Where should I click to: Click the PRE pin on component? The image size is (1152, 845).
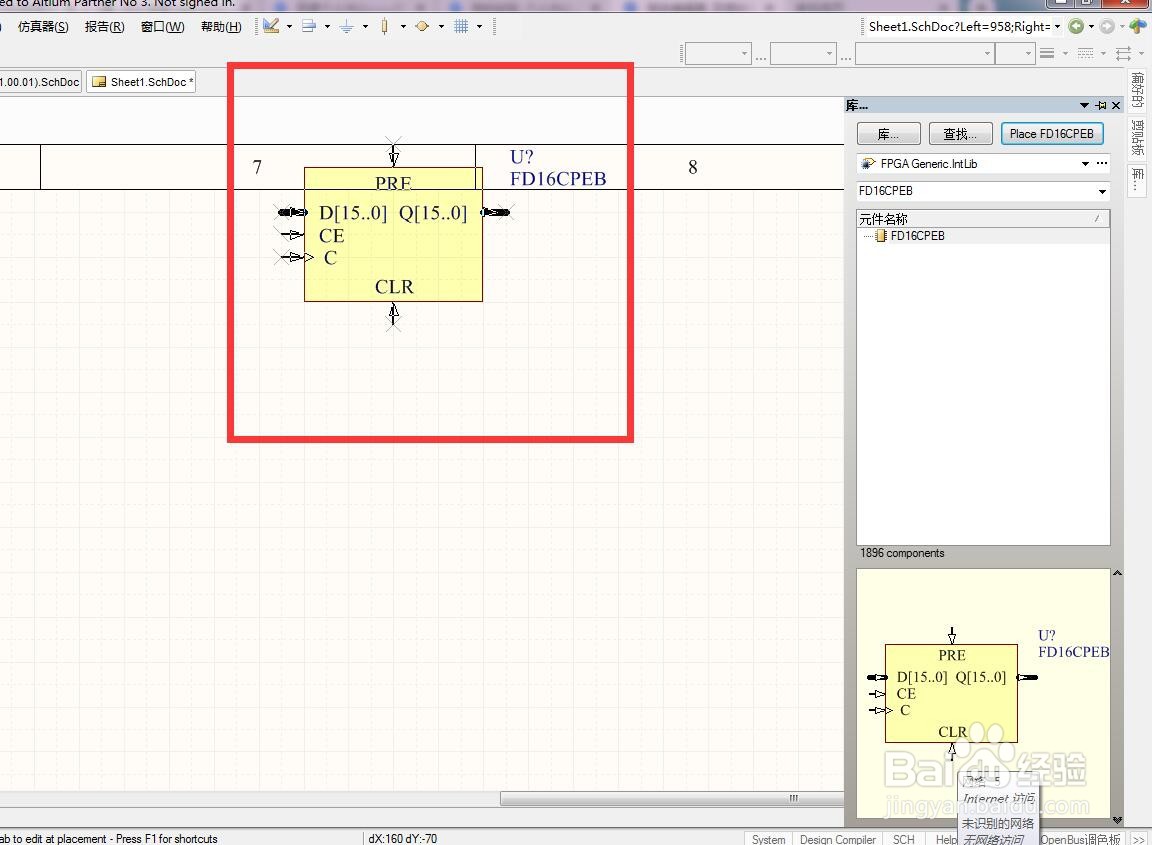point(394,152)
